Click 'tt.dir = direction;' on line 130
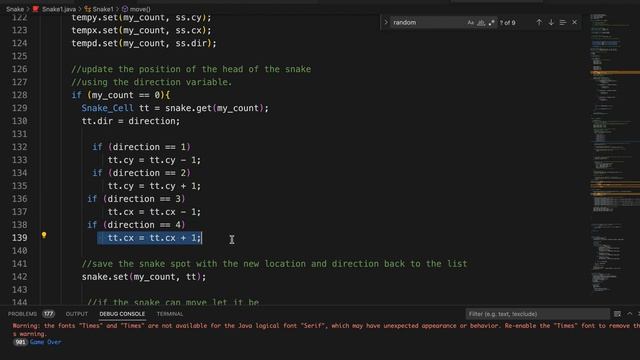 click(131, 121)
